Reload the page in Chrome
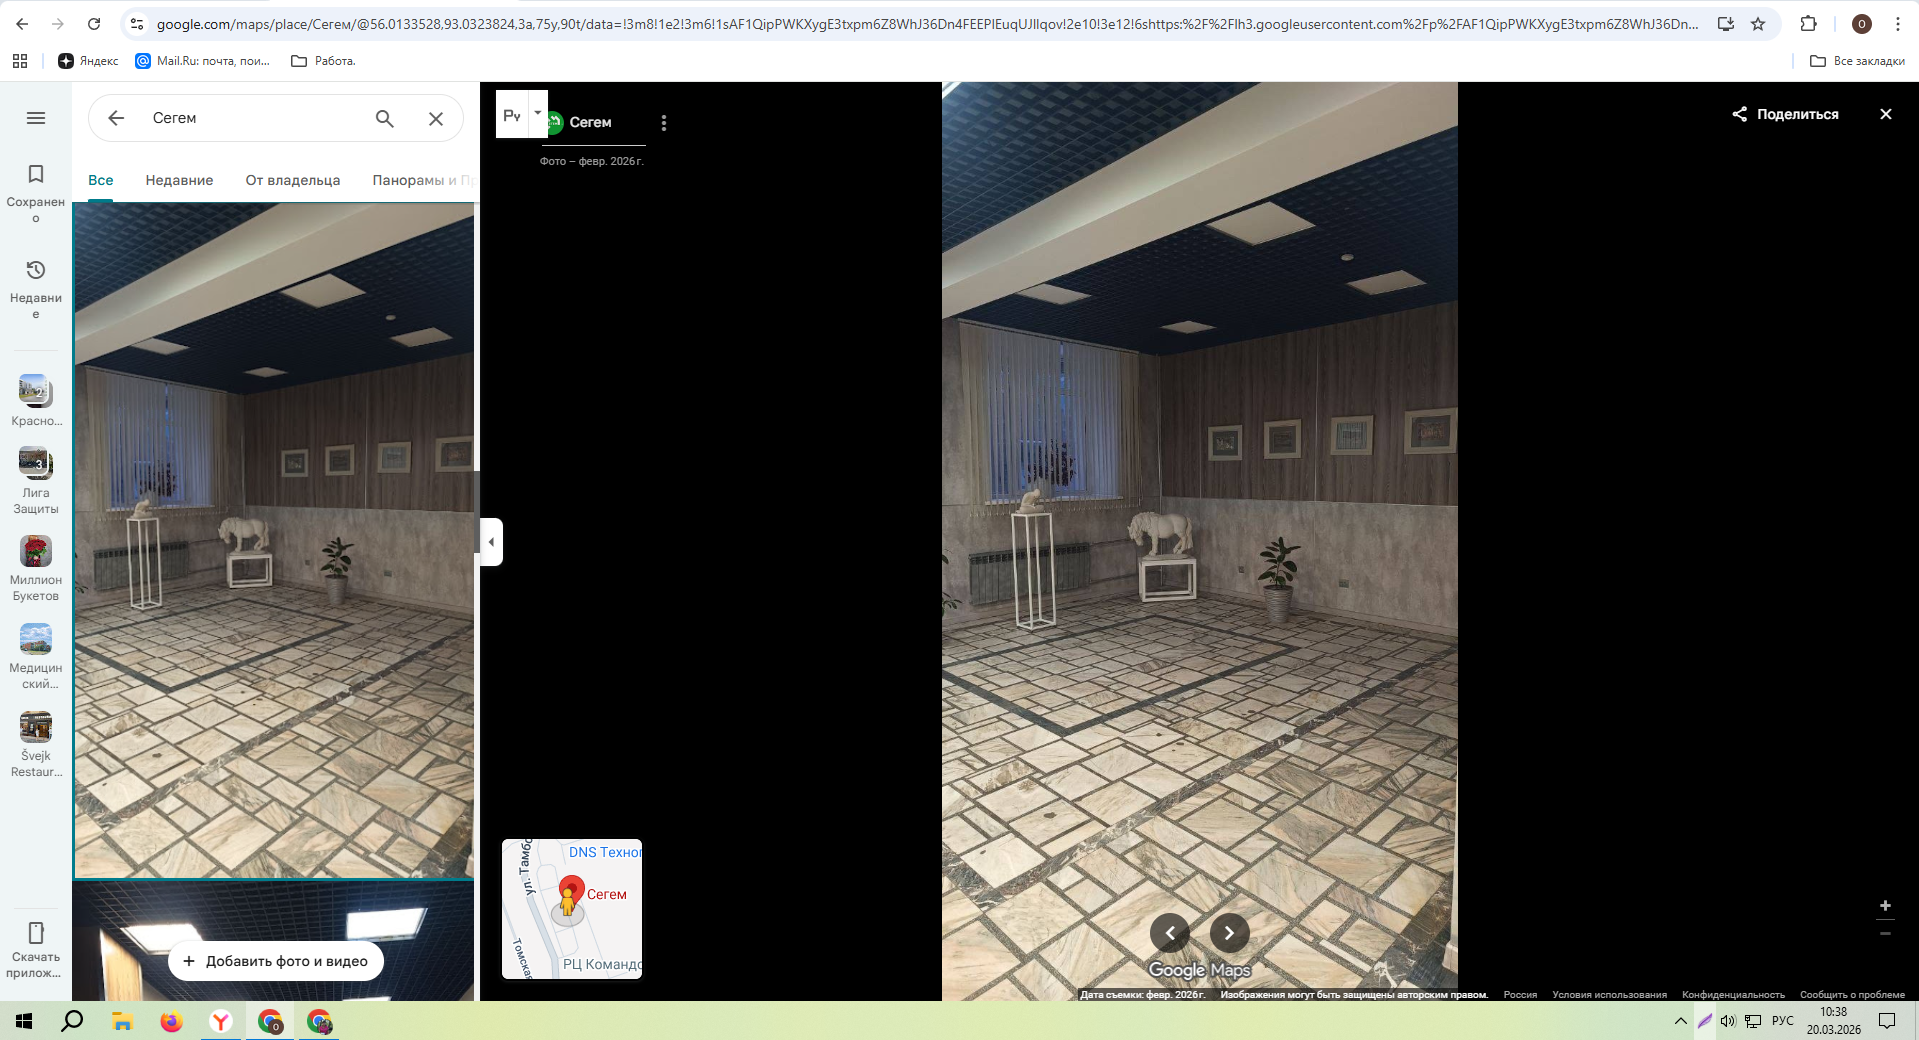1919x1040 pixels. [x=94, y=24]
